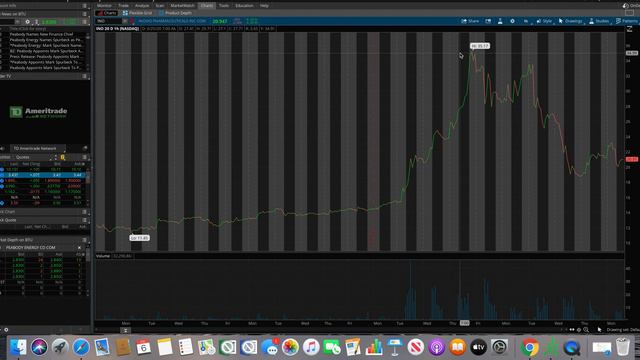The height and width of the screenshot is (360, 640).
Task: Click the flask icon in chart toolbar
Action: pos(500,21)
